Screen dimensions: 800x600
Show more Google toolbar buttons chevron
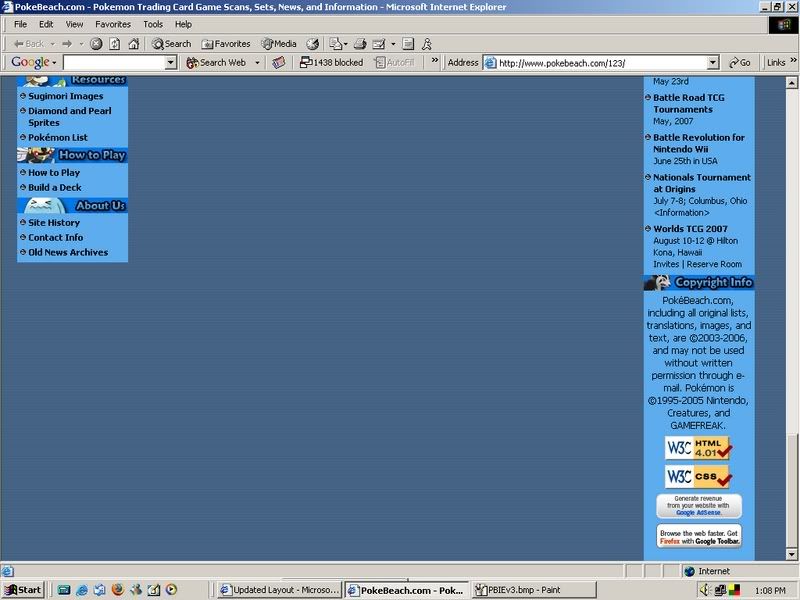435,60
